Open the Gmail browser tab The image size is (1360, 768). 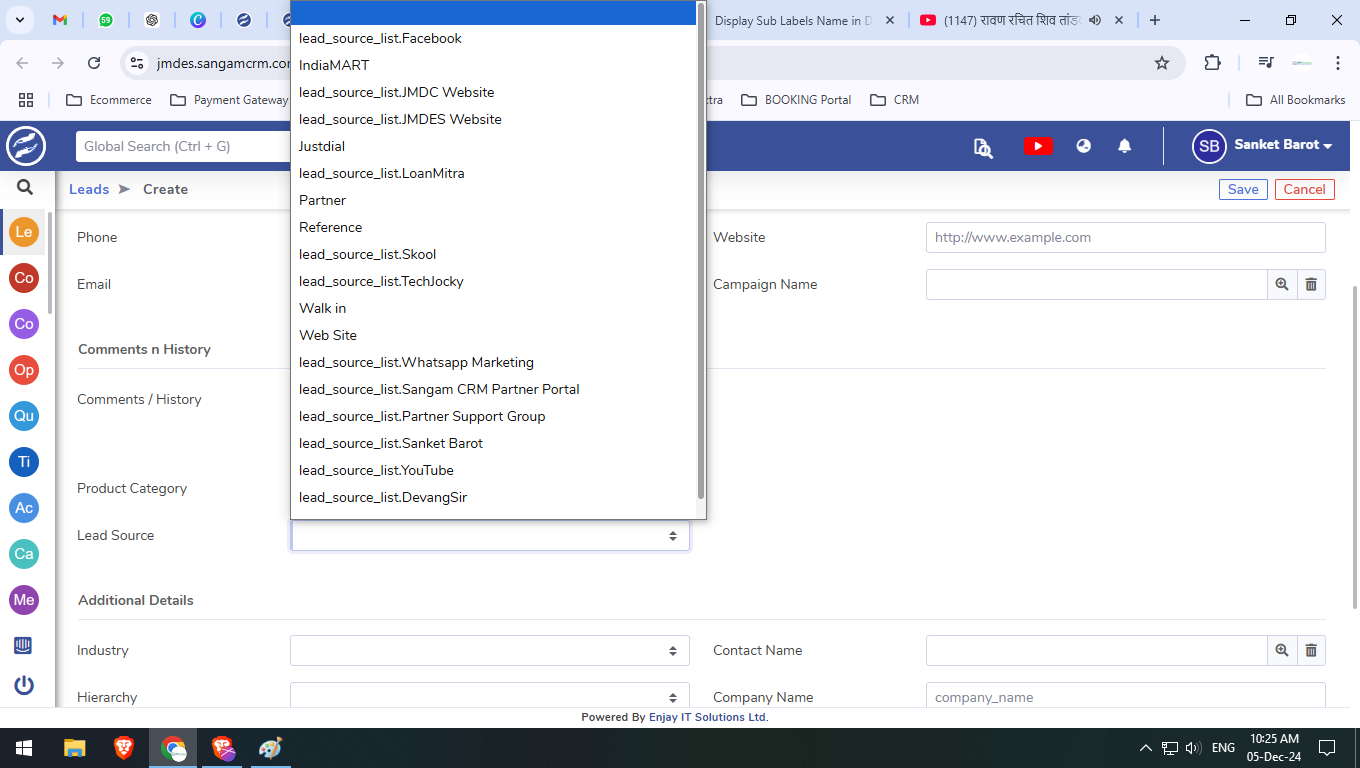pyautogui.click(x=60, y=20)
